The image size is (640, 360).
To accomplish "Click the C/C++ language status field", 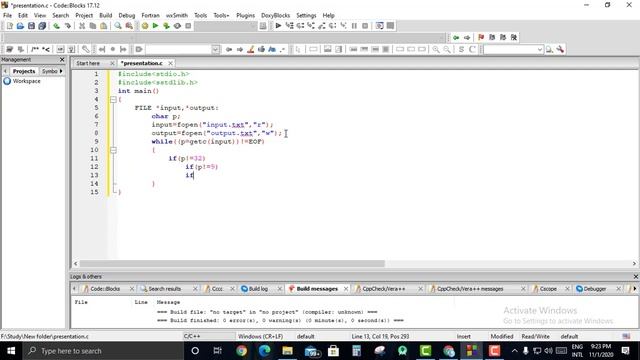I will pyautogui.click(x=209, y=336).
